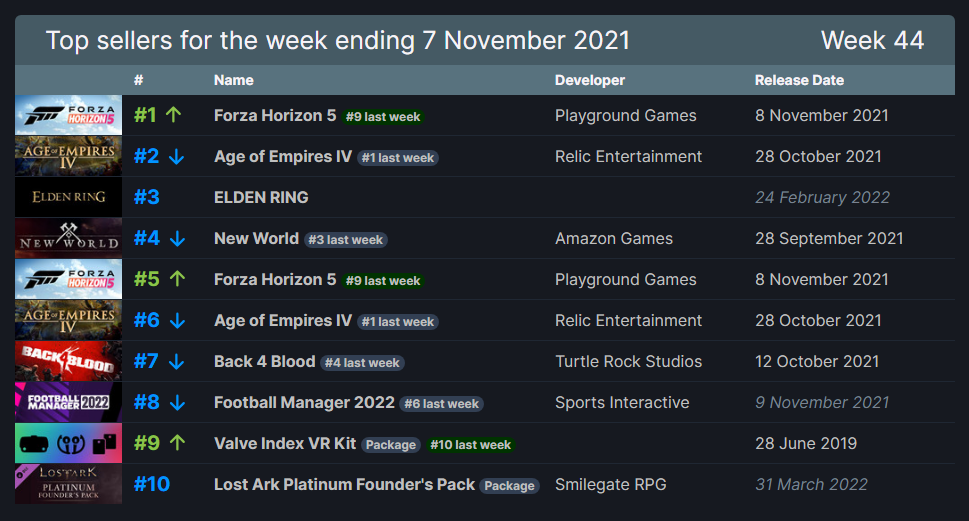The height and width of the screenshot is (521, 969).
Task: Click the blue down arrow at rank #4
Action: point(177,238)
